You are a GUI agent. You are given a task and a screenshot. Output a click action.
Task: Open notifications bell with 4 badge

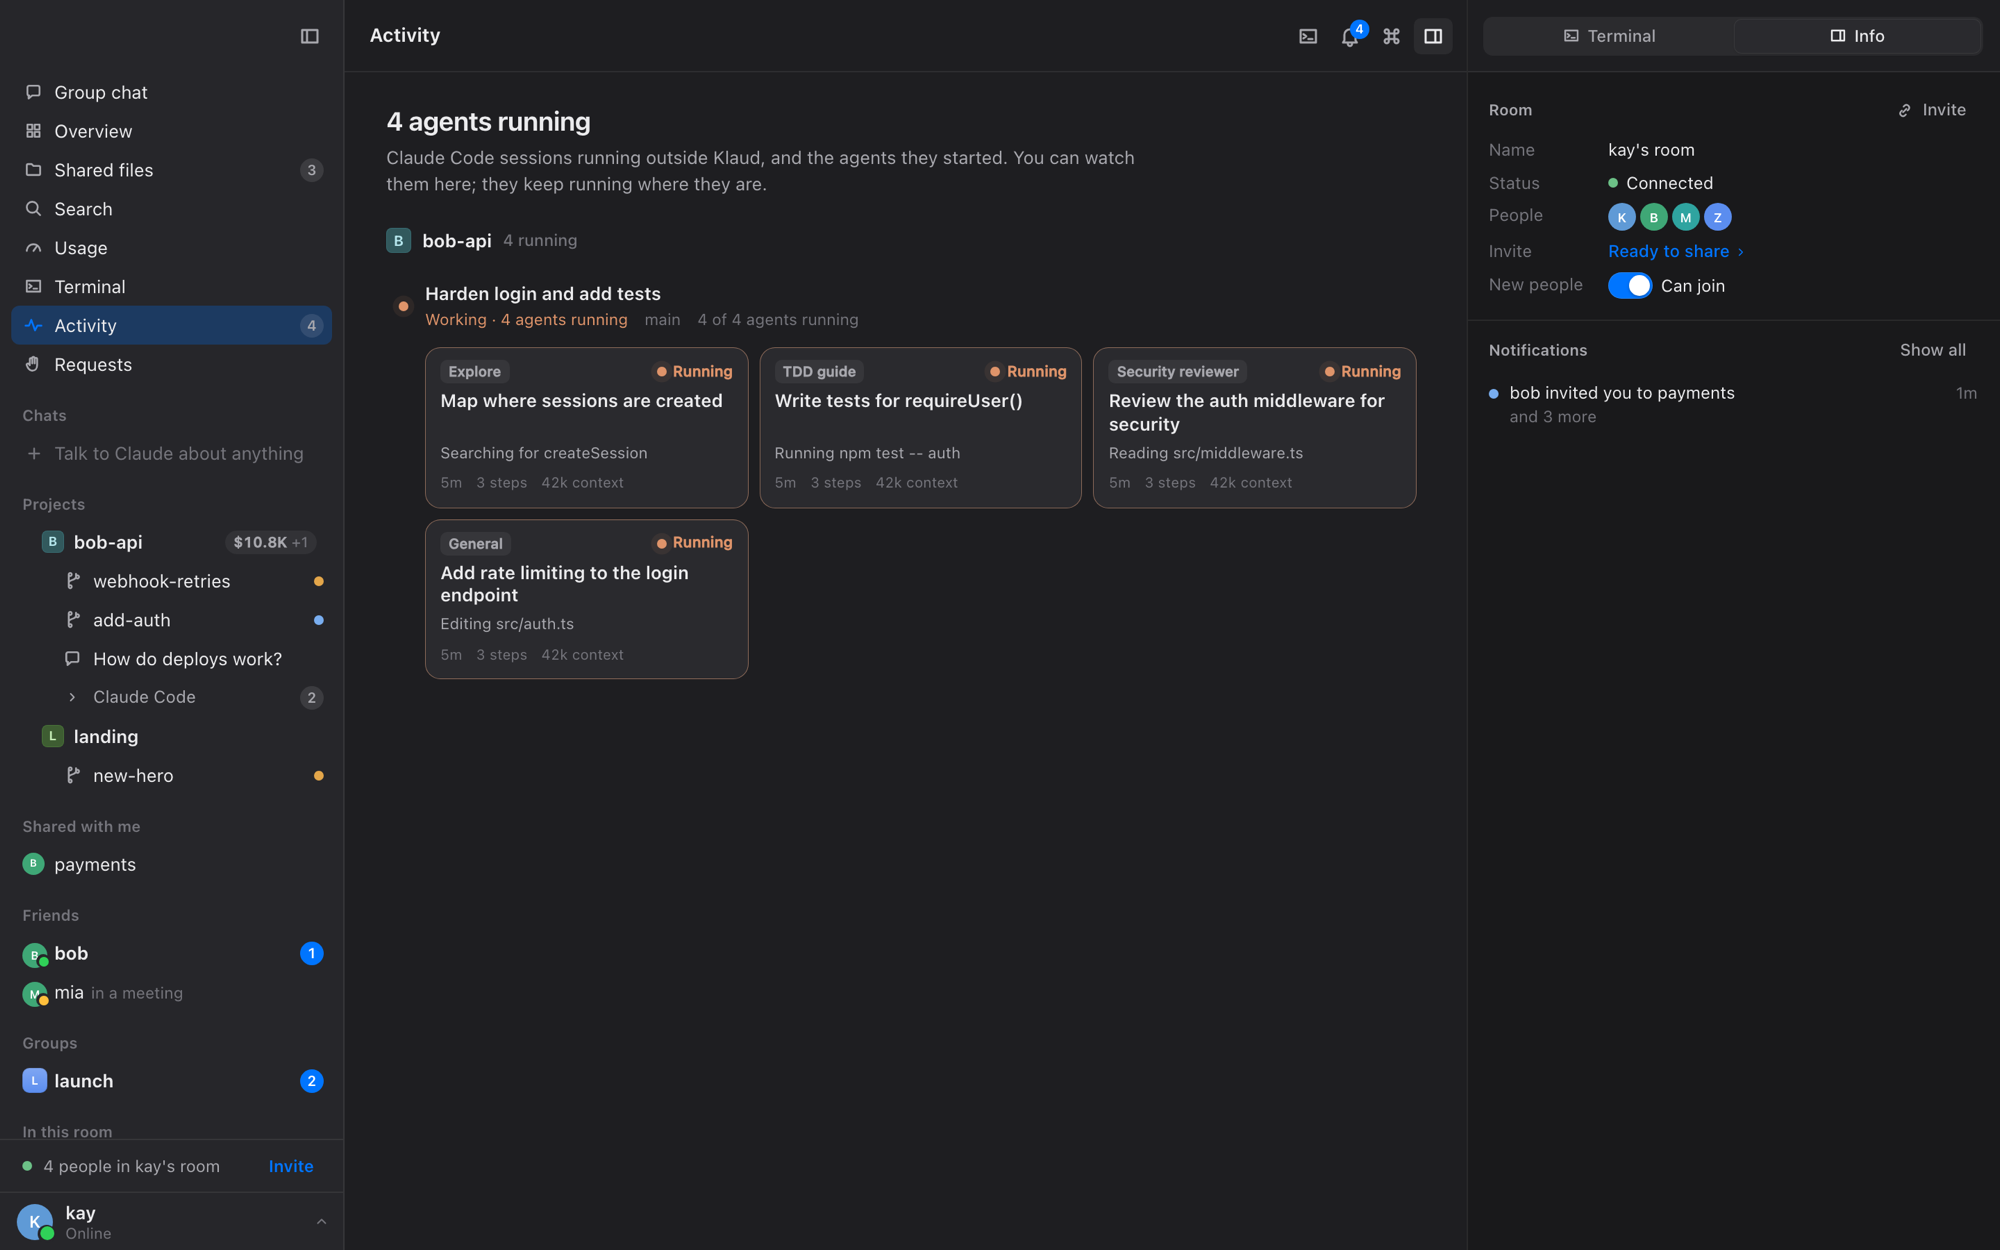click(x=1350, y=36)
